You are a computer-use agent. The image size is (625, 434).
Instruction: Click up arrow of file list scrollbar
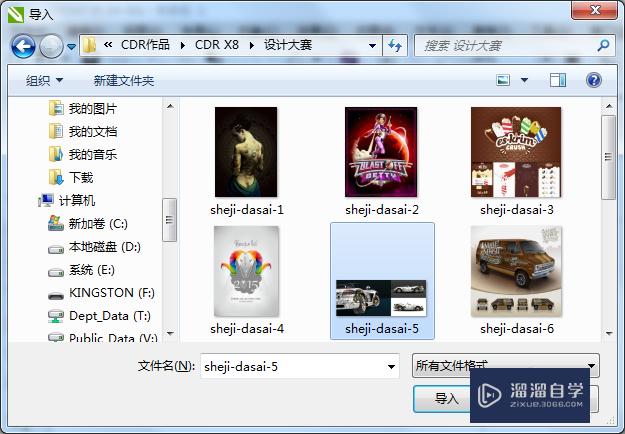(609, 106)
